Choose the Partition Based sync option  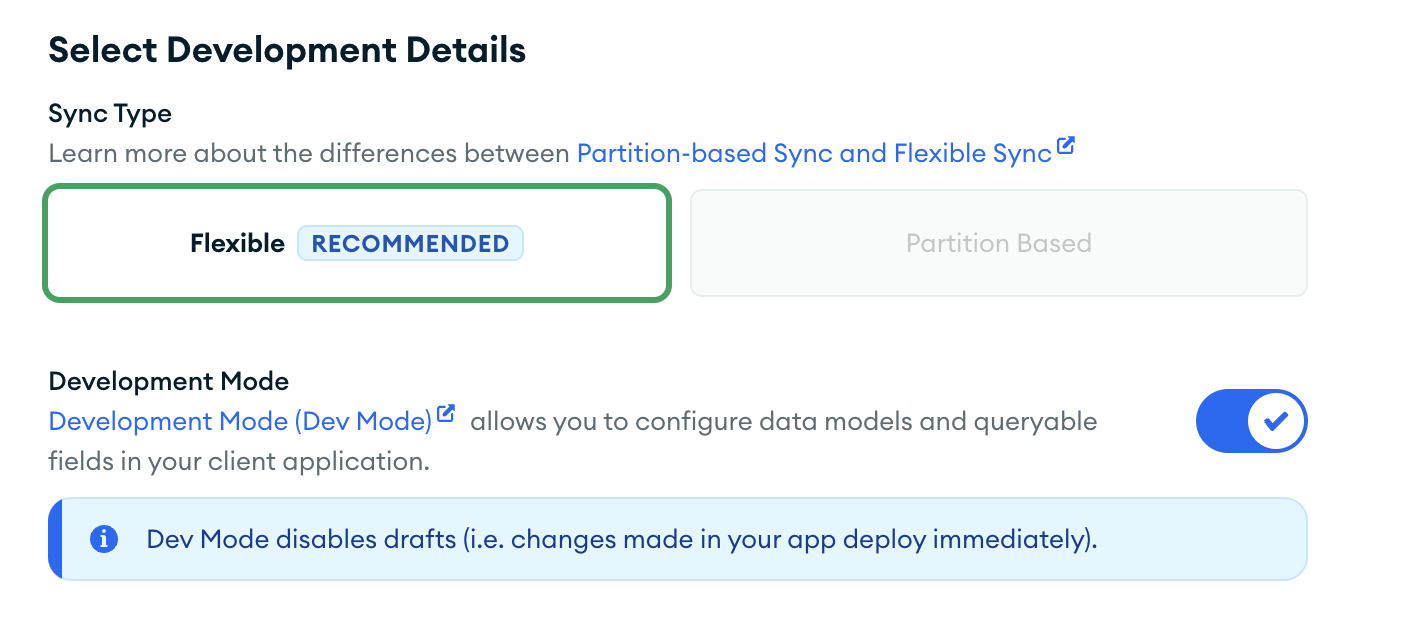(x=998, y=243)
